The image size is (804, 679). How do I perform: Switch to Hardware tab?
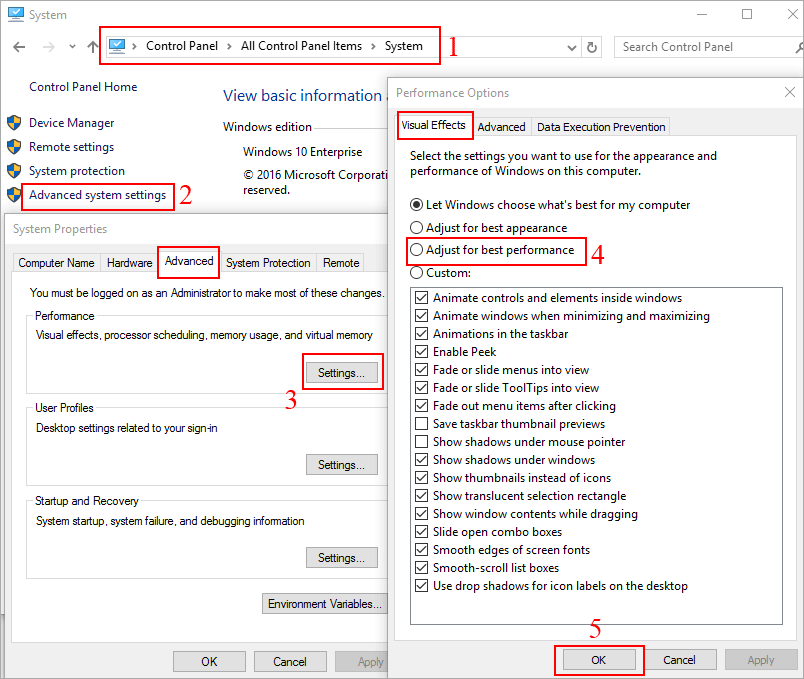click(x=130, y=263)
